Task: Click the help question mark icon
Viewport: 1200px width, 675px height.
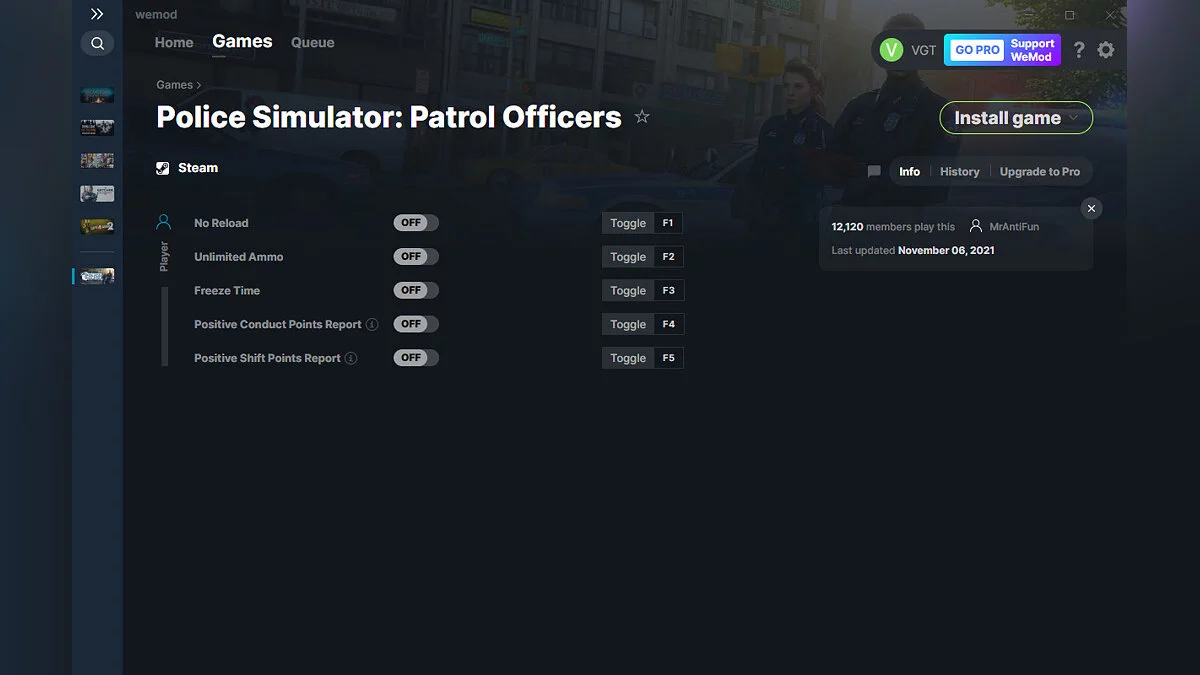Action: click(1078, 49)
